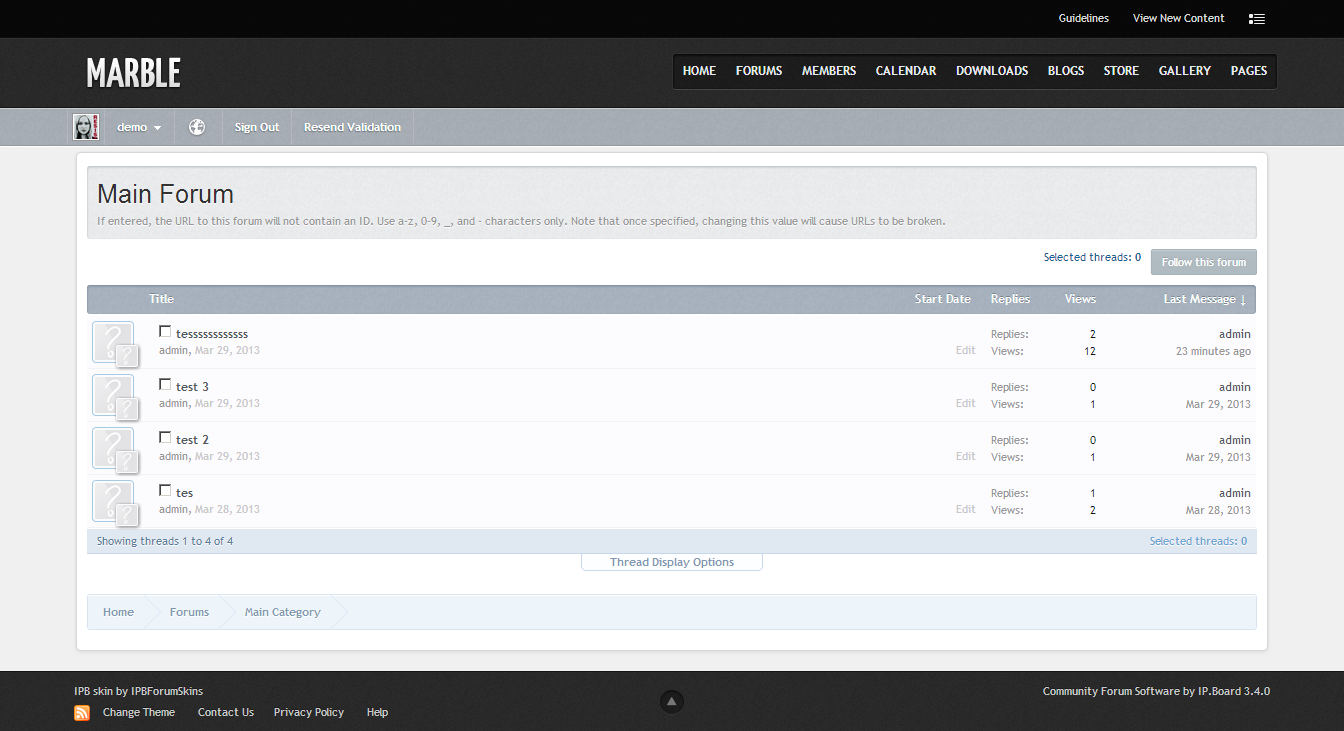Image resolution: width=1344 pixels, height=731 pixels.
Task: Open GALLERY in main navigation
Action: (1185, 71)
